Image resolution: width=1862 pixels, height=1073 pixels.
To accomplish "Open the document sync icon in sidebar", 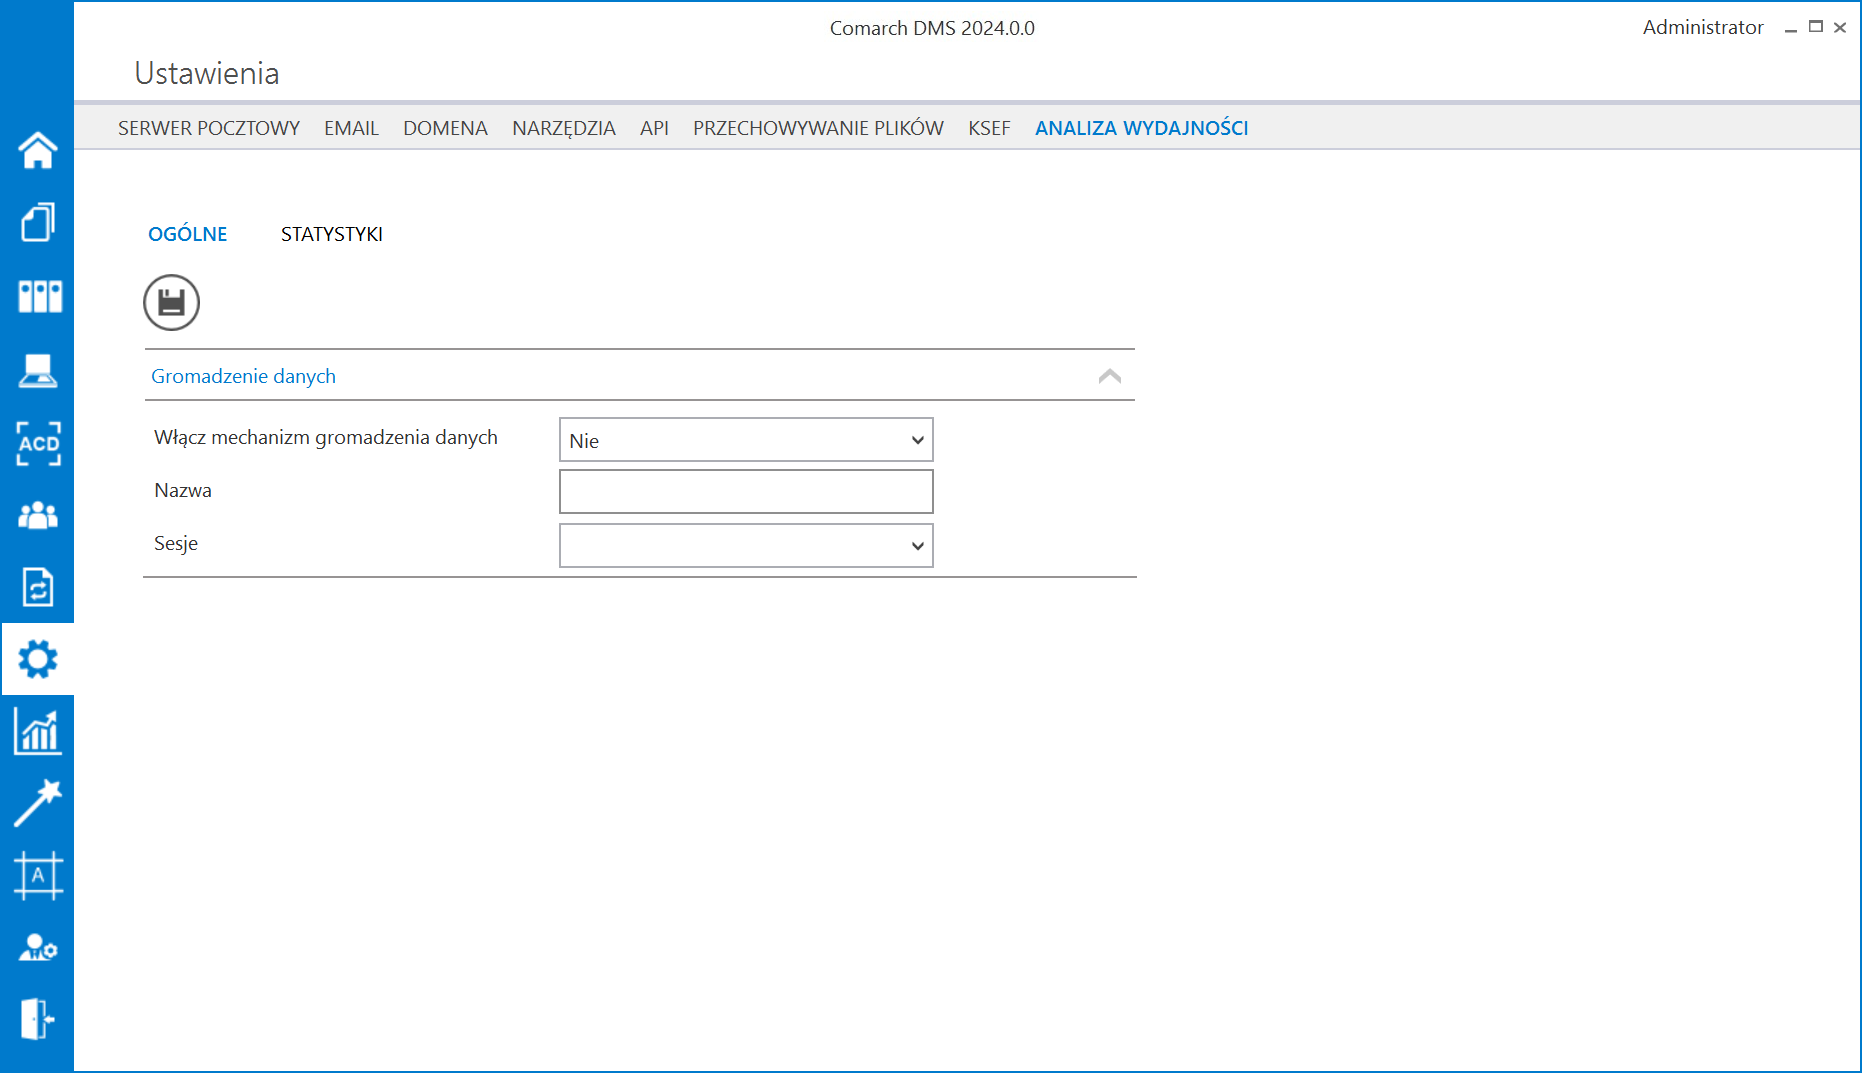I will point(38,587).
